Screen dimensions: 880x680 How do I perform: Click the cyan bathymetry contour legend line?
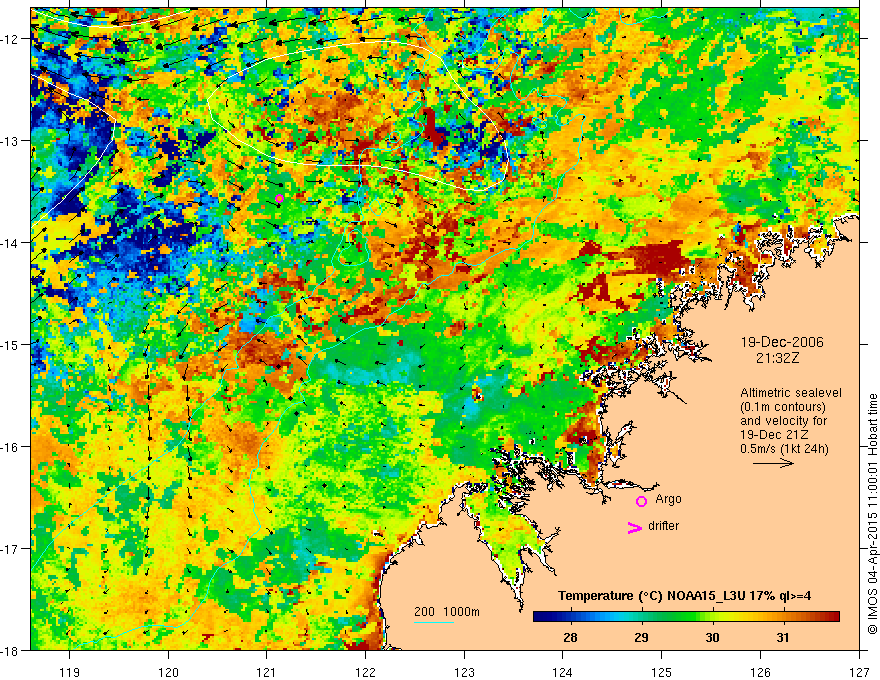point(434,622)
